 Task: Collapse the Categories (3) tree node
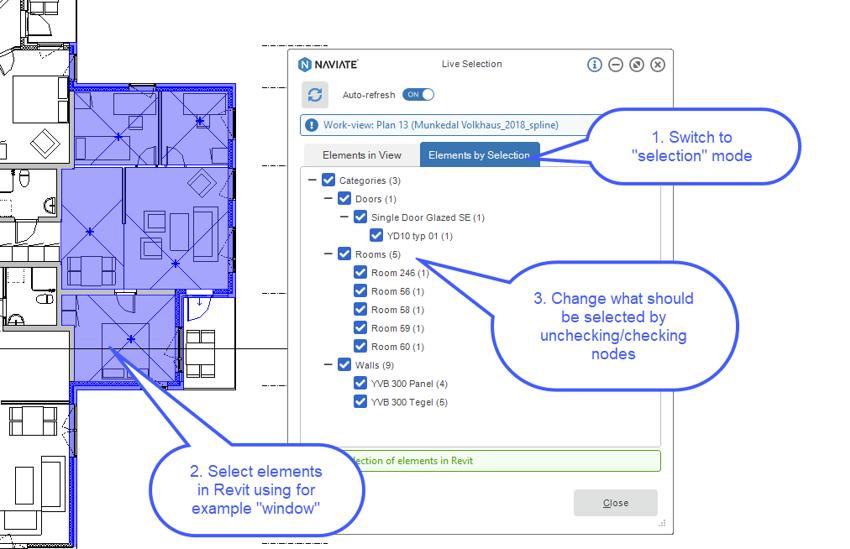[x=312, y=179]
